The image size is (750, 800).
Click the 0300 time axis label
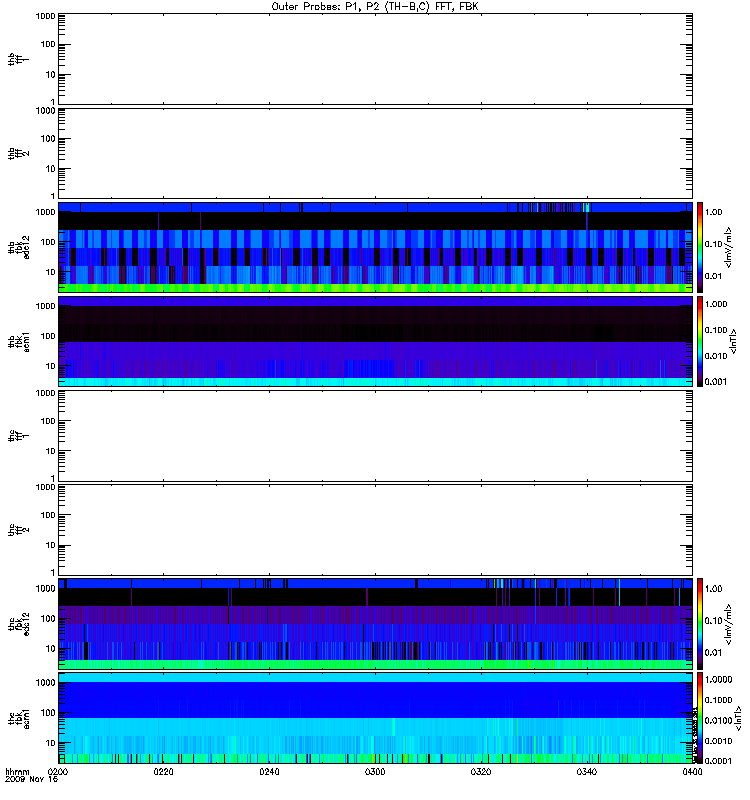[x=375, y=772]
